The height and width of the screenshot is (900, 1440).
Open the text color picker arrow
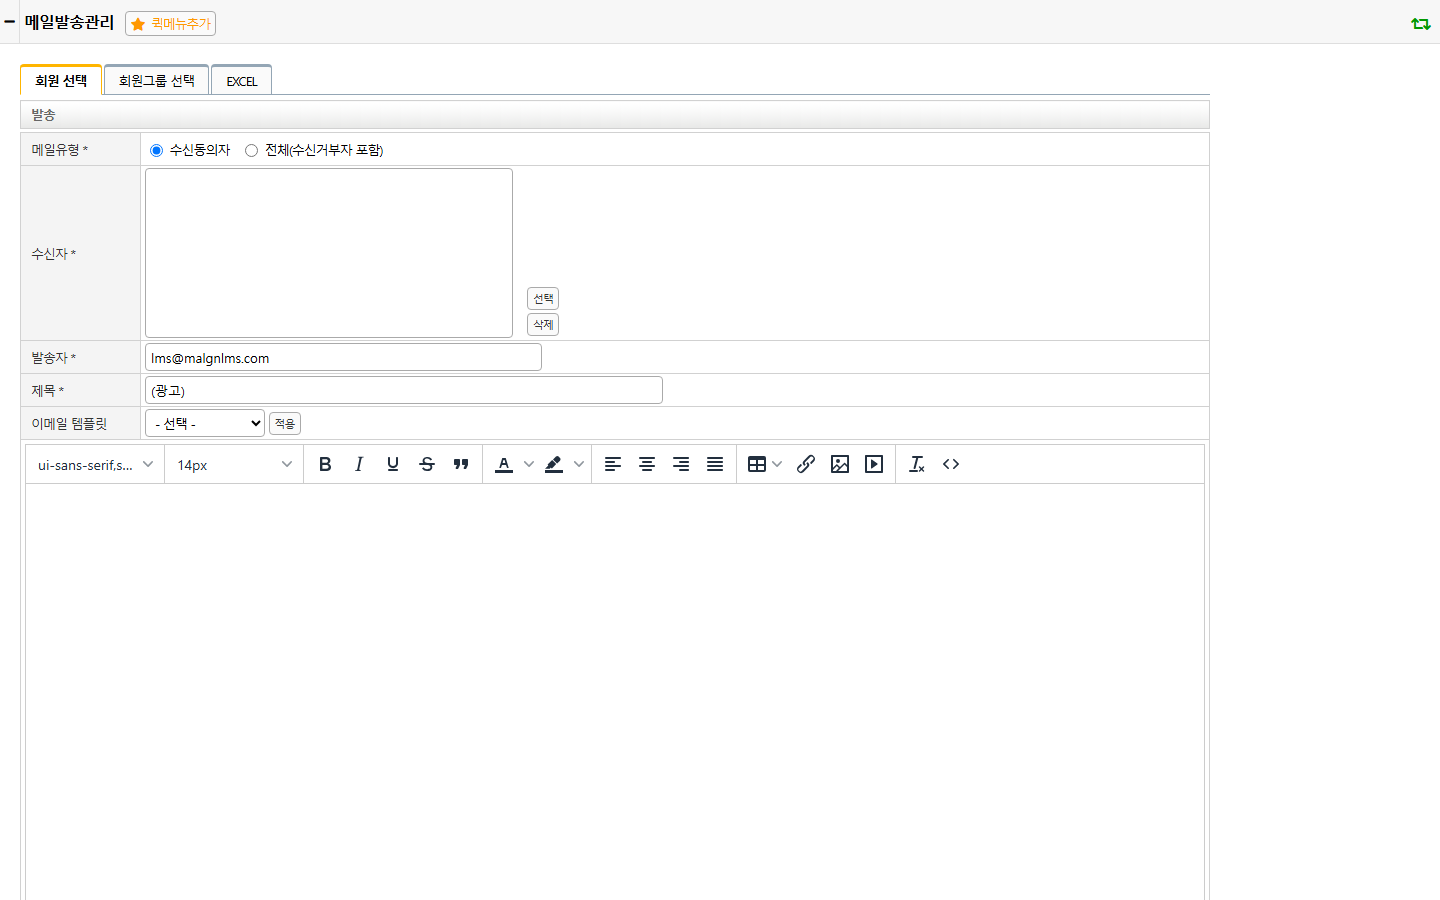click(529, 464)
